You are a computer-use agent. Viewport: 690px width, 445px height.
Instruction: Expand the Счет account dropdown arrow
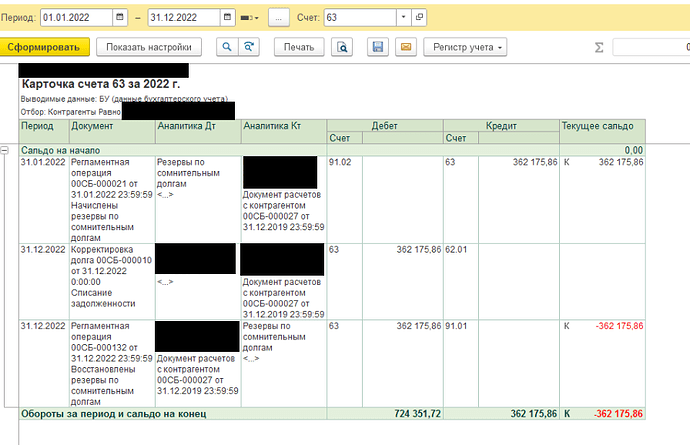point(404,18)
